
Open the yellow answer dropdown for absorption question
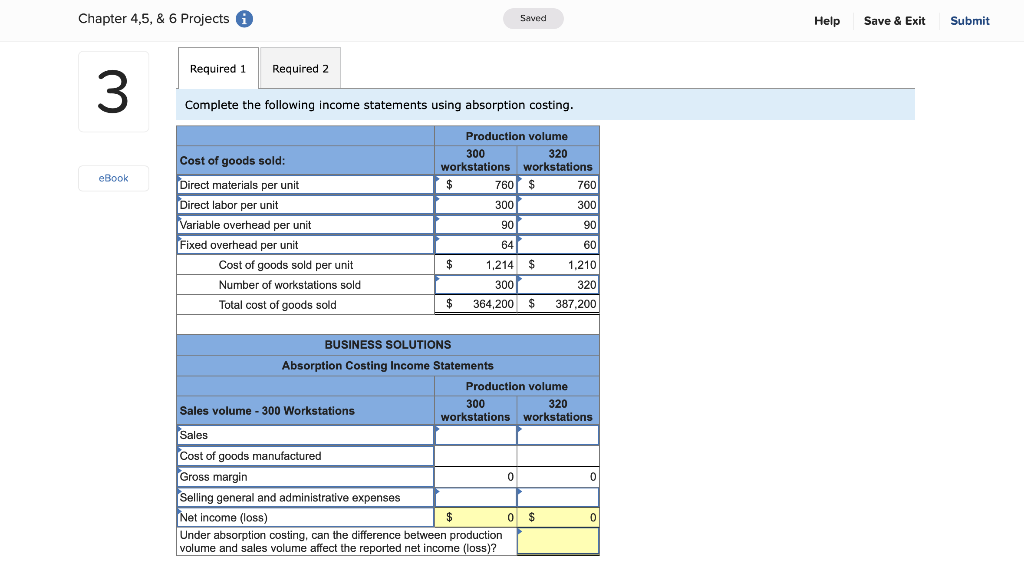(x=558, y=541)
